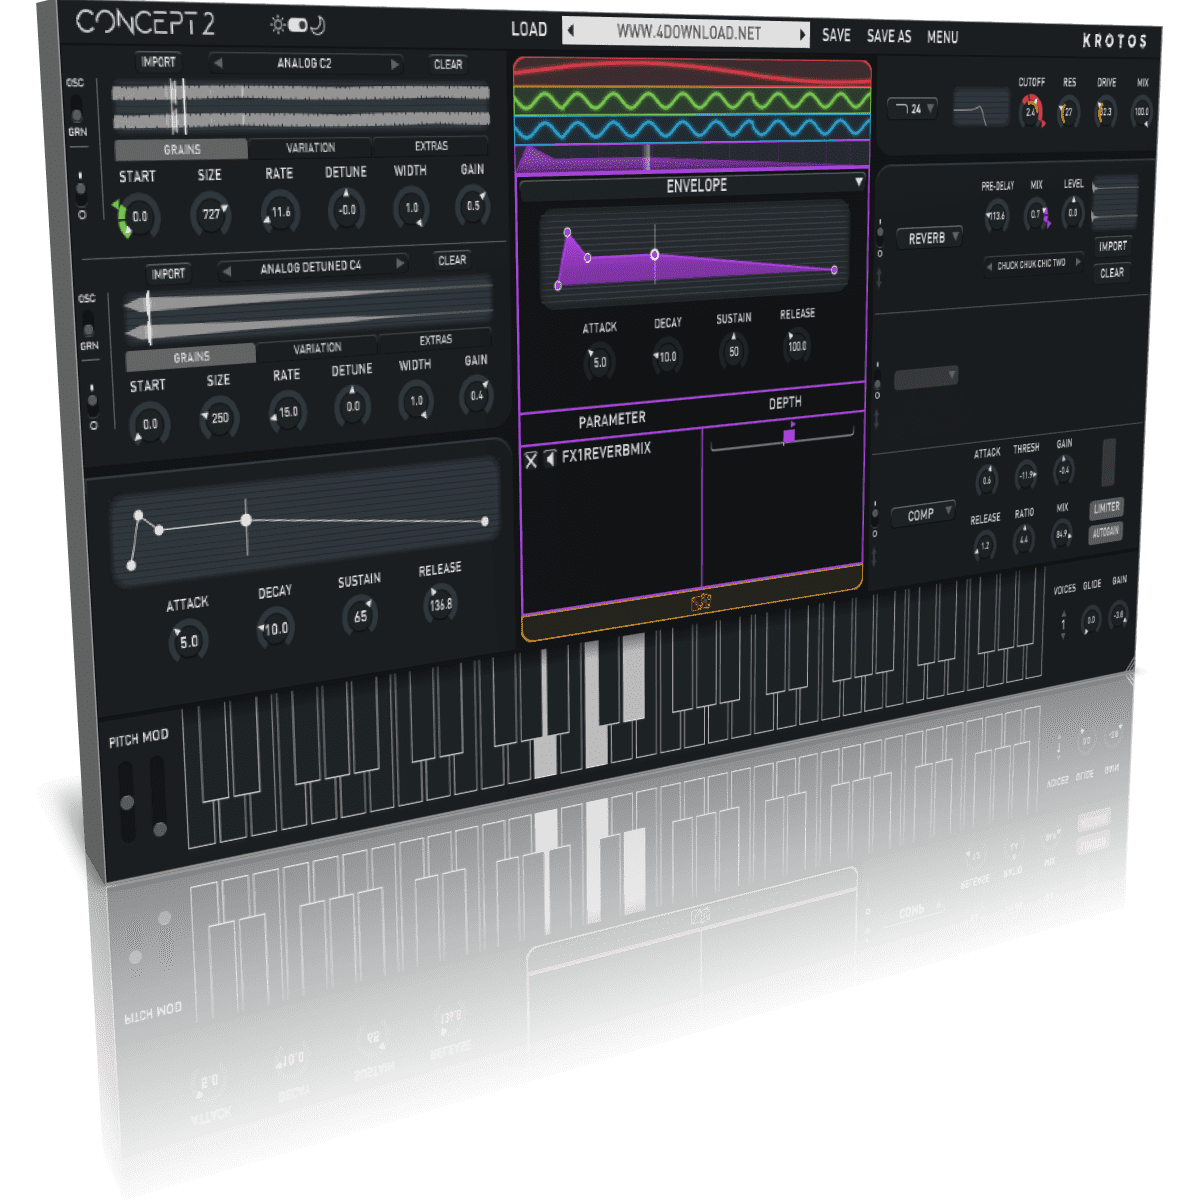1200x1200 pixels.
Task: Toggle OSC/GRN switch for Analog Detuned C4
Action: [x=88, y=322]
